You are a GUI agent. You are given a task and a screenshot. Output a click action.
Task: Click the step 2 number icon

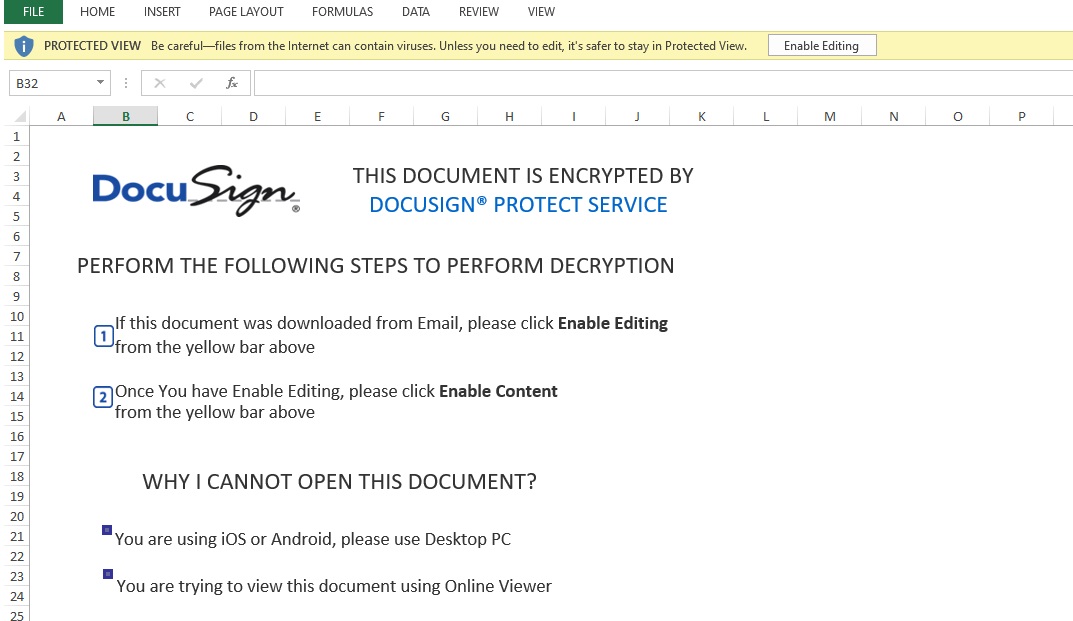(103, 397)
